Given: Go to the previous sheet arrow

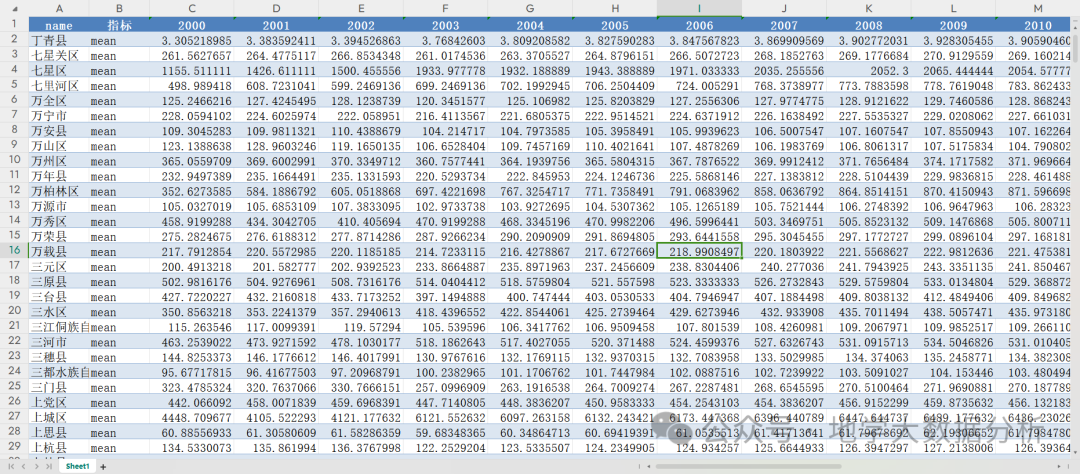Looking at the screenshot, I should (x=23, y=466).
